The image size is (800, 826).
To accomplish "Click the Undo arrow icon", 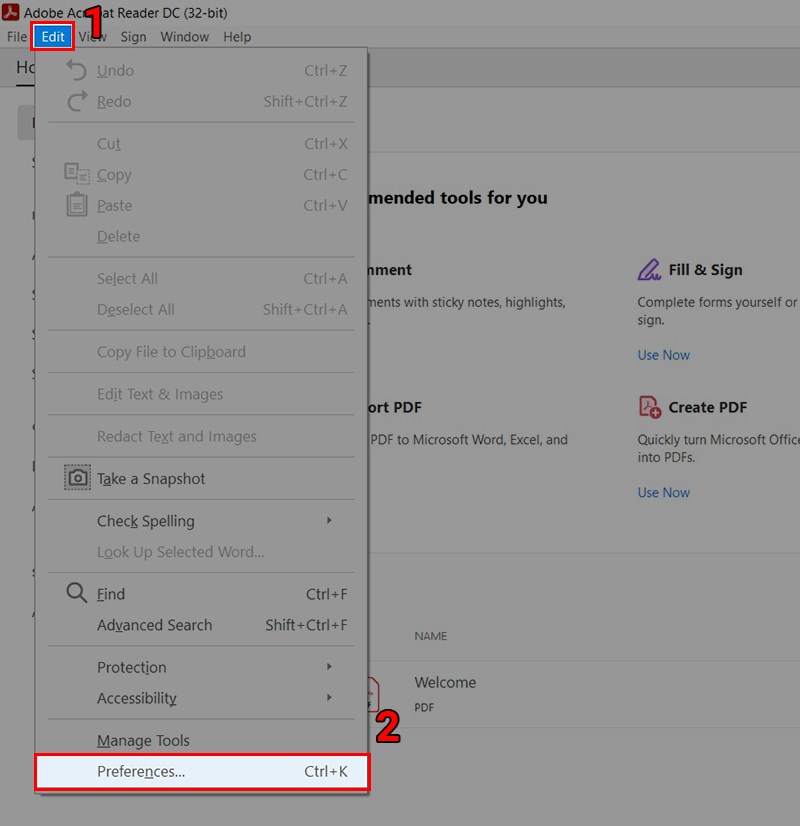I will [x=77, y=70].
